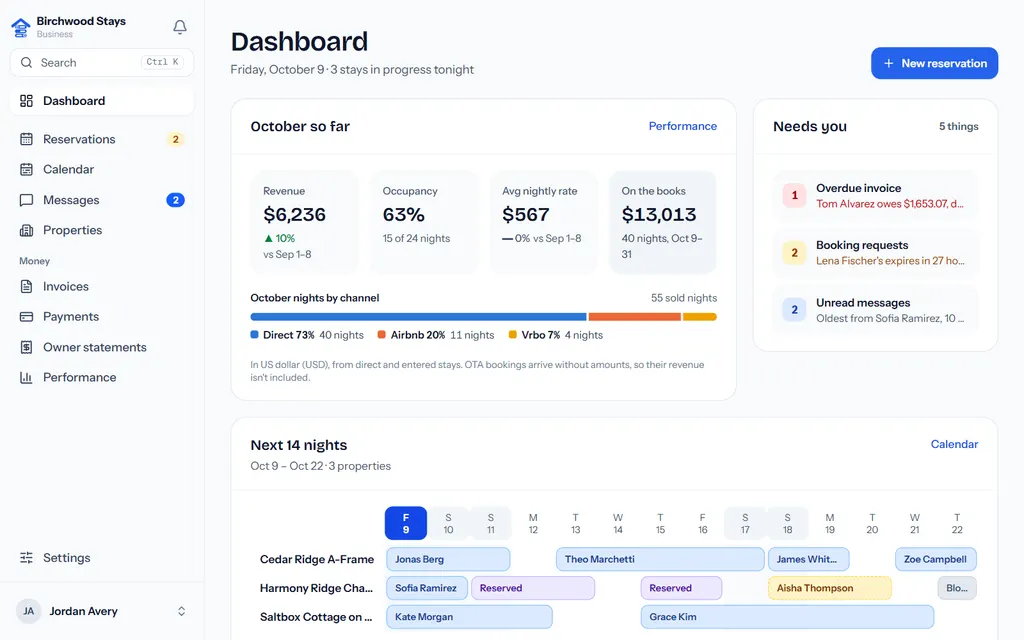
Task: Click Cedar Ridge A-Frame property name
Action: 317,559
